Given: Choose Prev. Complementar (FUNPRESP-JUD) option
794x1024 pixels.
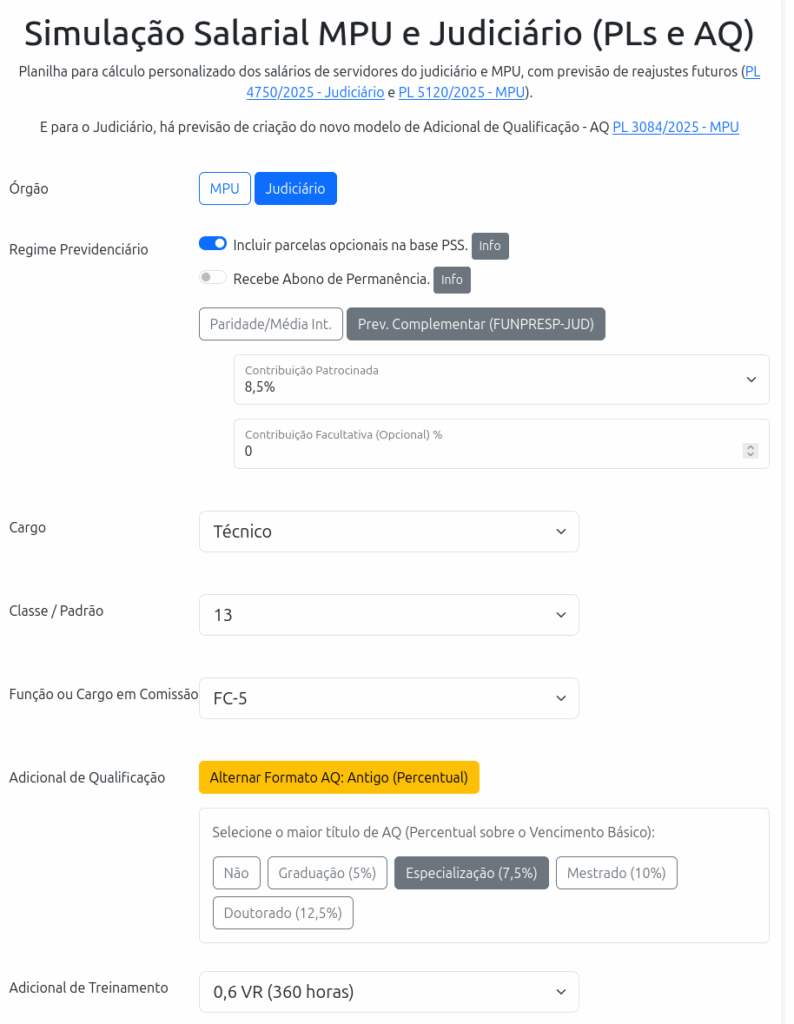Looking at the screenshot, I should coord(475,324).
